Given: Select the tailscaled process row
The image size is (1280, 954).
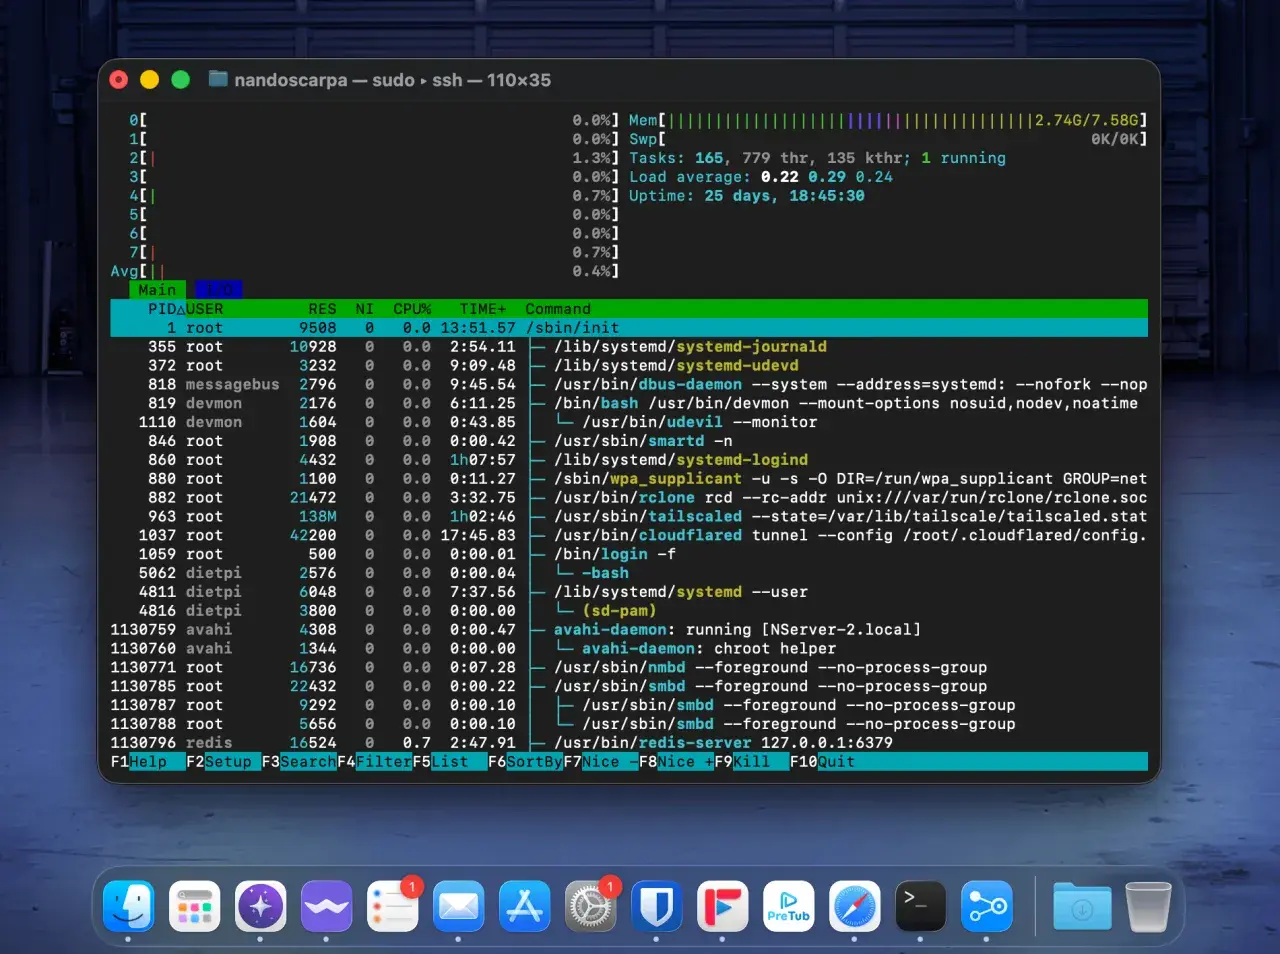Looking at the screenshot, I should (629, 517).
